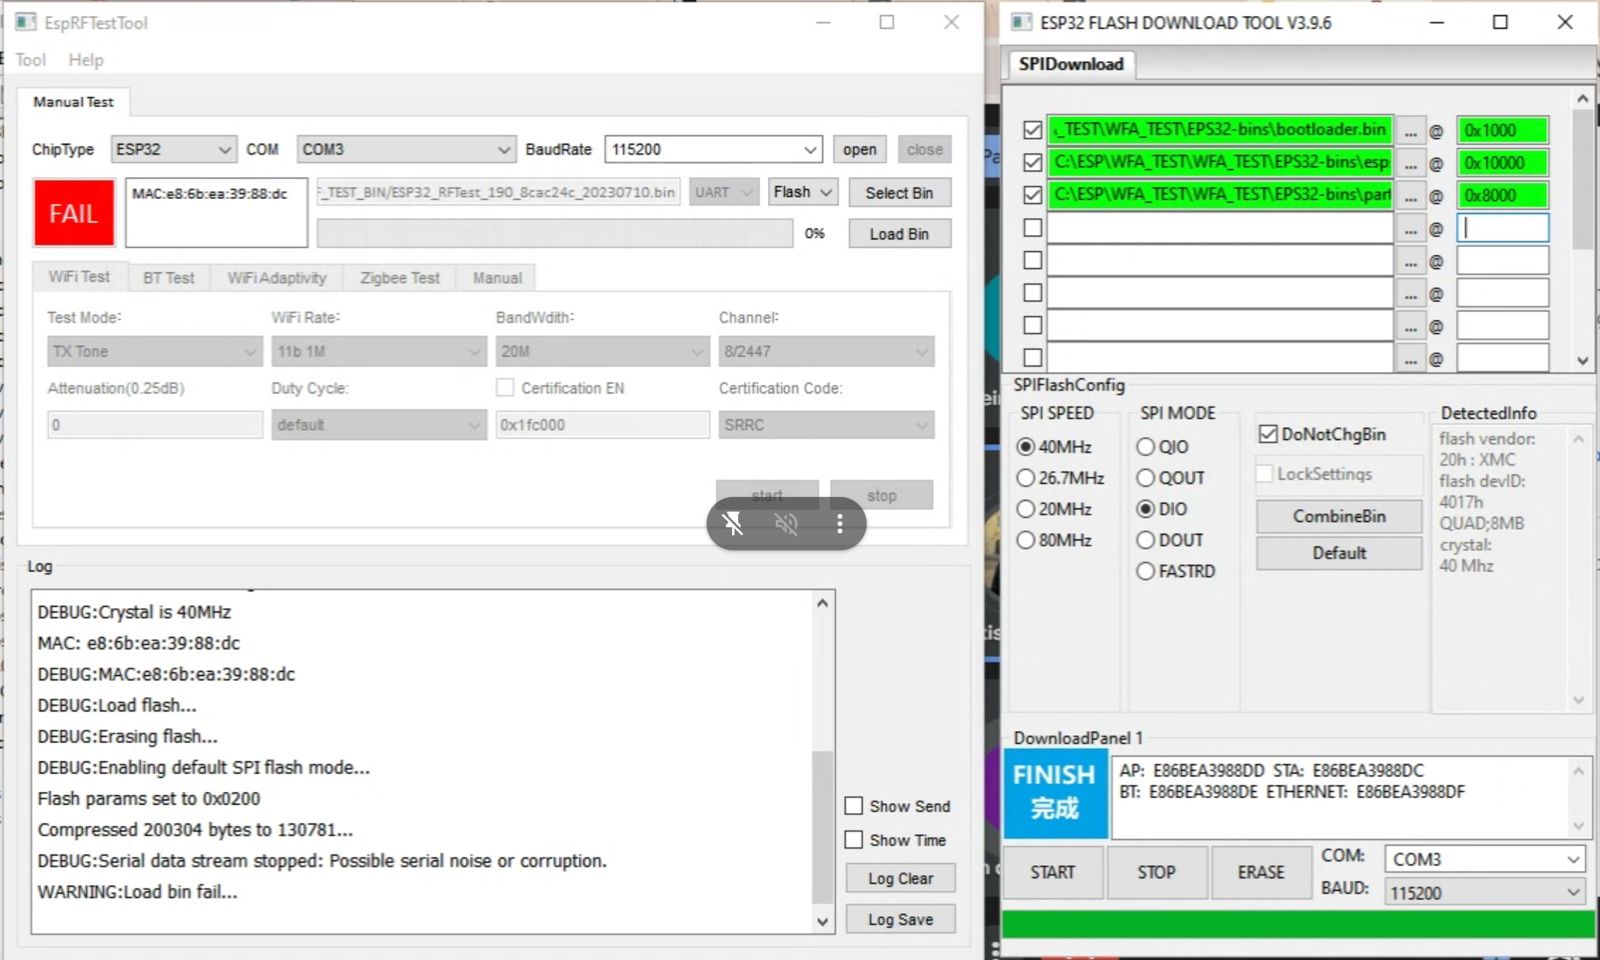This screenshot has width=1600, height=960.
Task: Browse file for fourth empty row
Action: click(x=1410, y=229)
